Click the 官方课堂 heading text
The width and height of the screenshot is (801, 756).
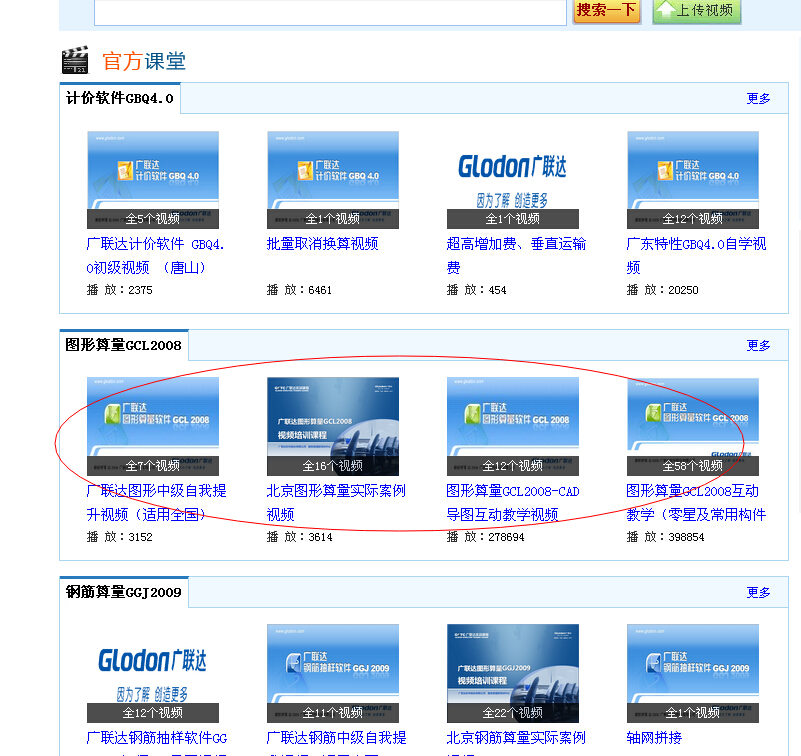pyautogui.click(x=144, y=61)
